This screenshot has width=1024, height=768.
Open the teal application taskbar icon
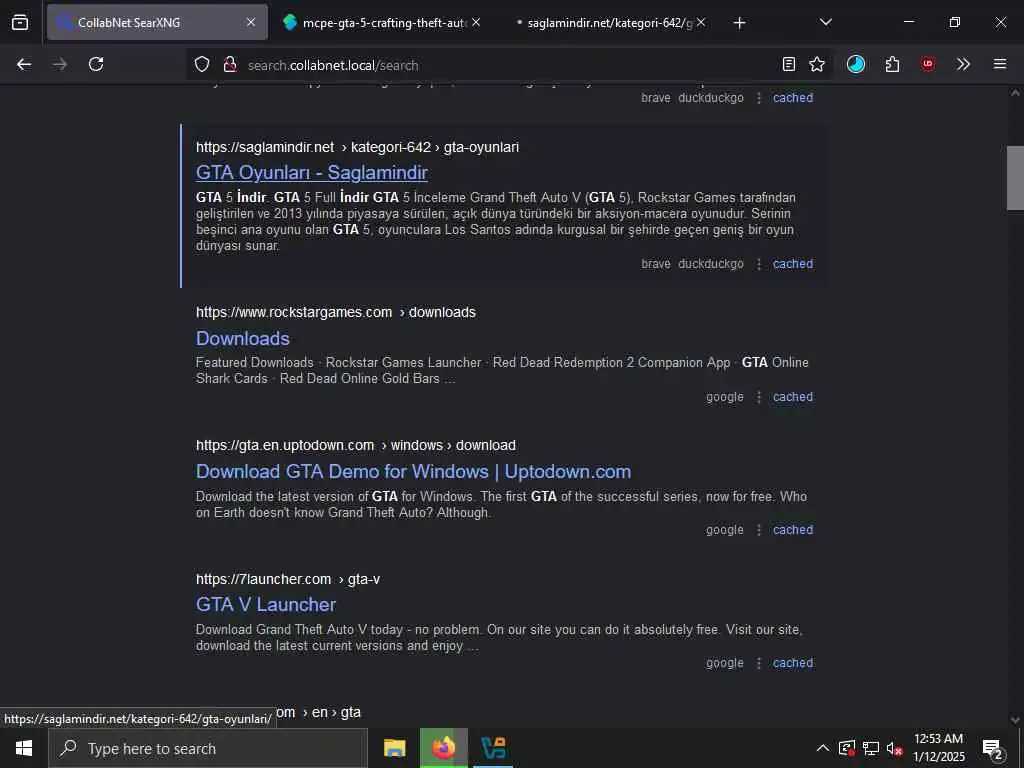pyautogui.click(x=493, y=748)
